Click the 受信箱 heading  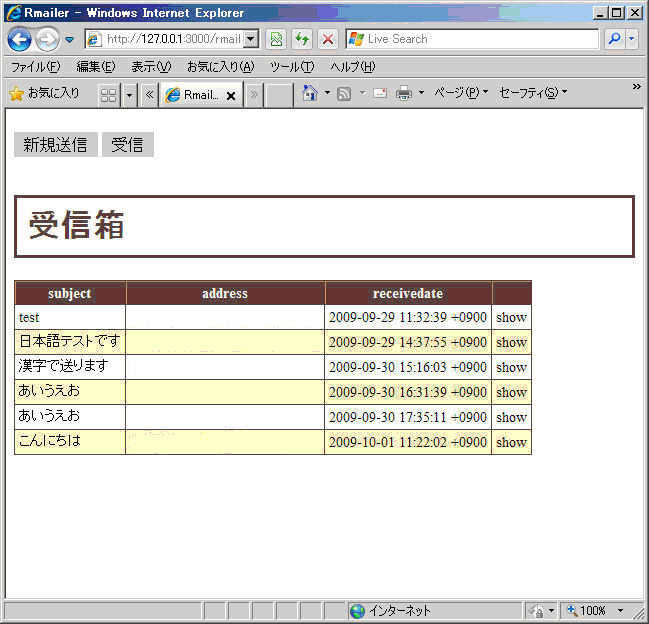(77, 225)
